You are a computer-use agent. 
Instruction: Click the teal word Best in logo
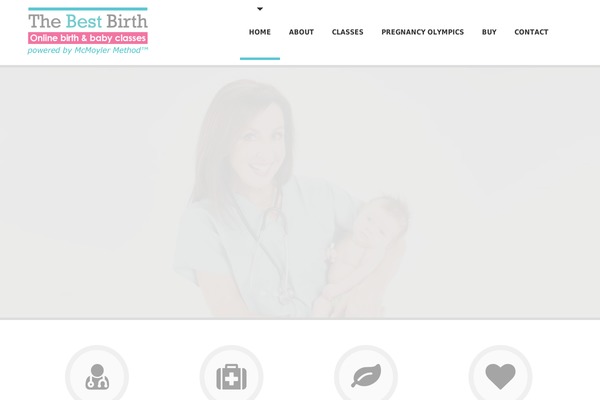click(x=84, y=21)
